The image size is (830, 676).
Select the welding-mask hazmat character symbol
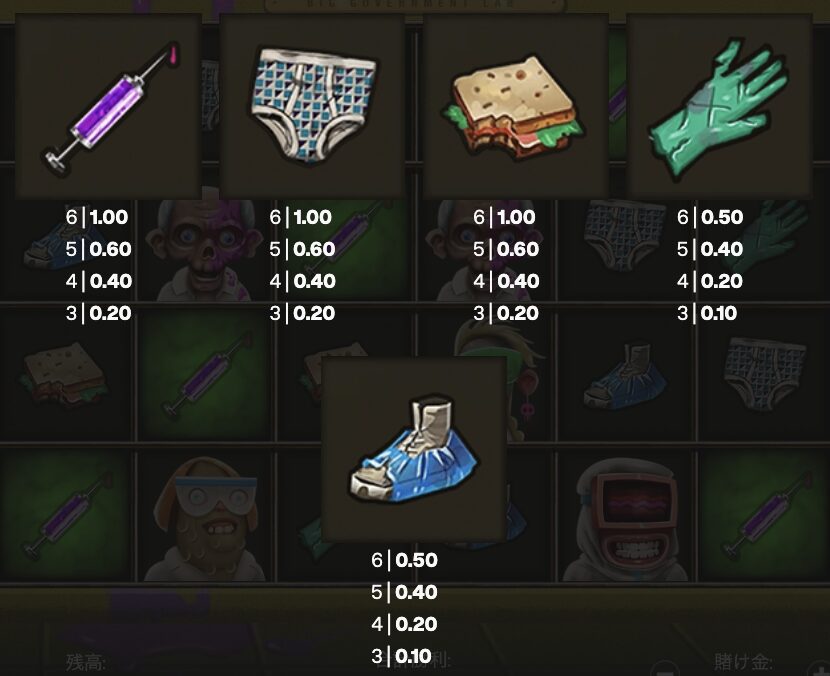coord(626,519)
